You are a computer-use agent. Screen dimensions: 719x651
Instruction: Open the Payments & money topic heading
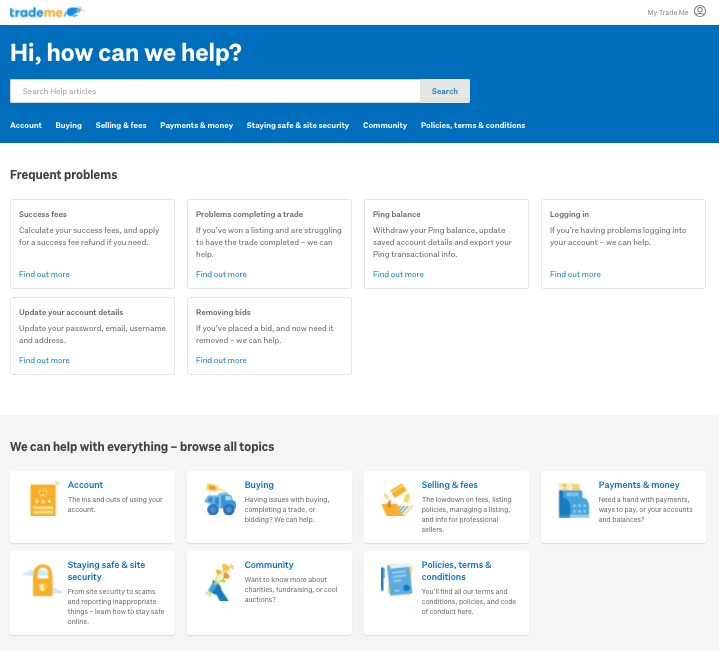[639, 485]
